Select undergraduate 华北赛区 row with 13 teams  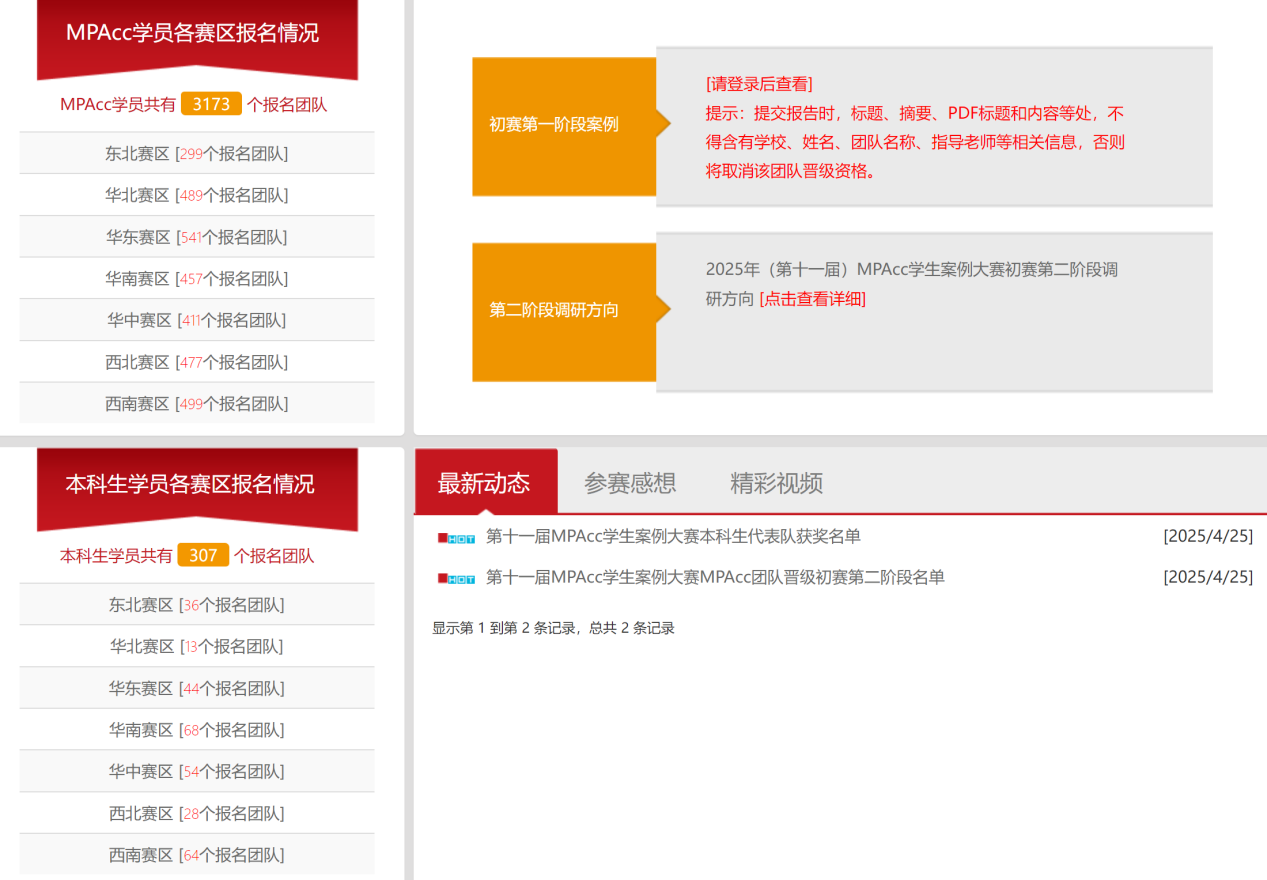point(197,647)
